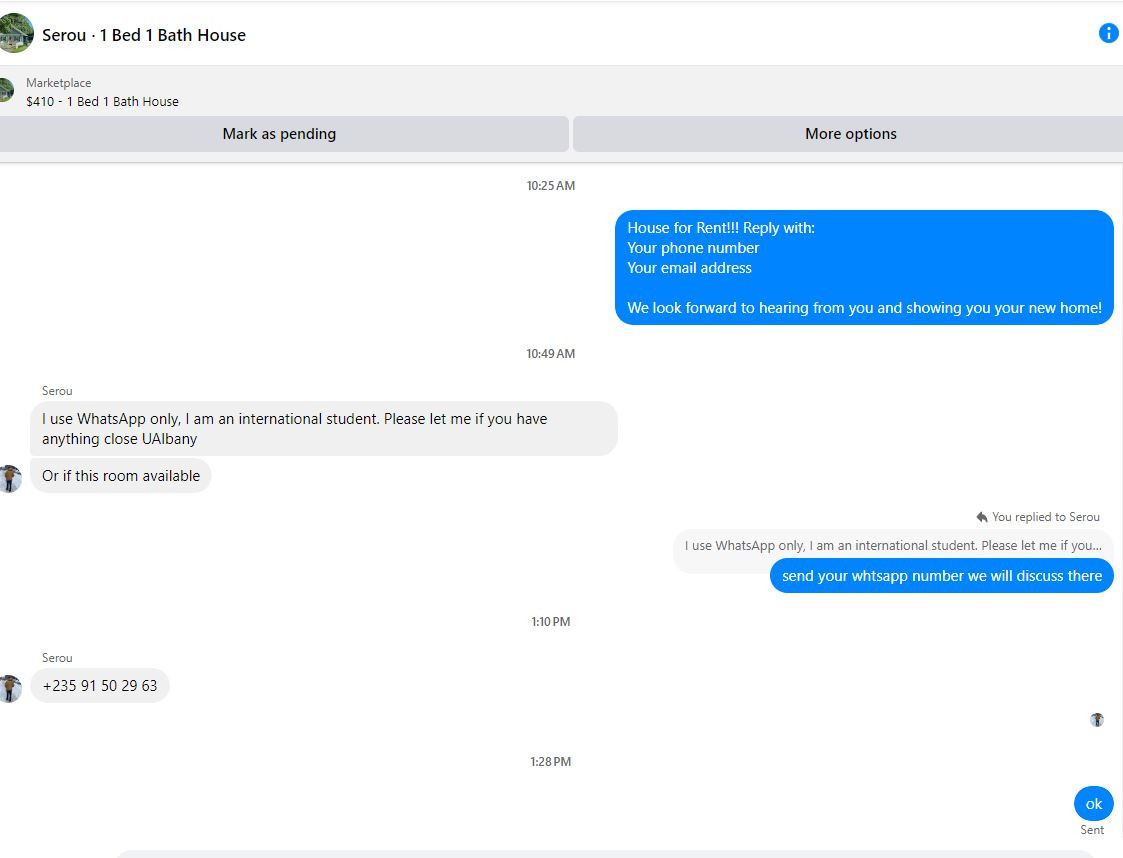Click the seen-by avatar read receipt
The image size is (1123, 858).
tap(1097, 720)
